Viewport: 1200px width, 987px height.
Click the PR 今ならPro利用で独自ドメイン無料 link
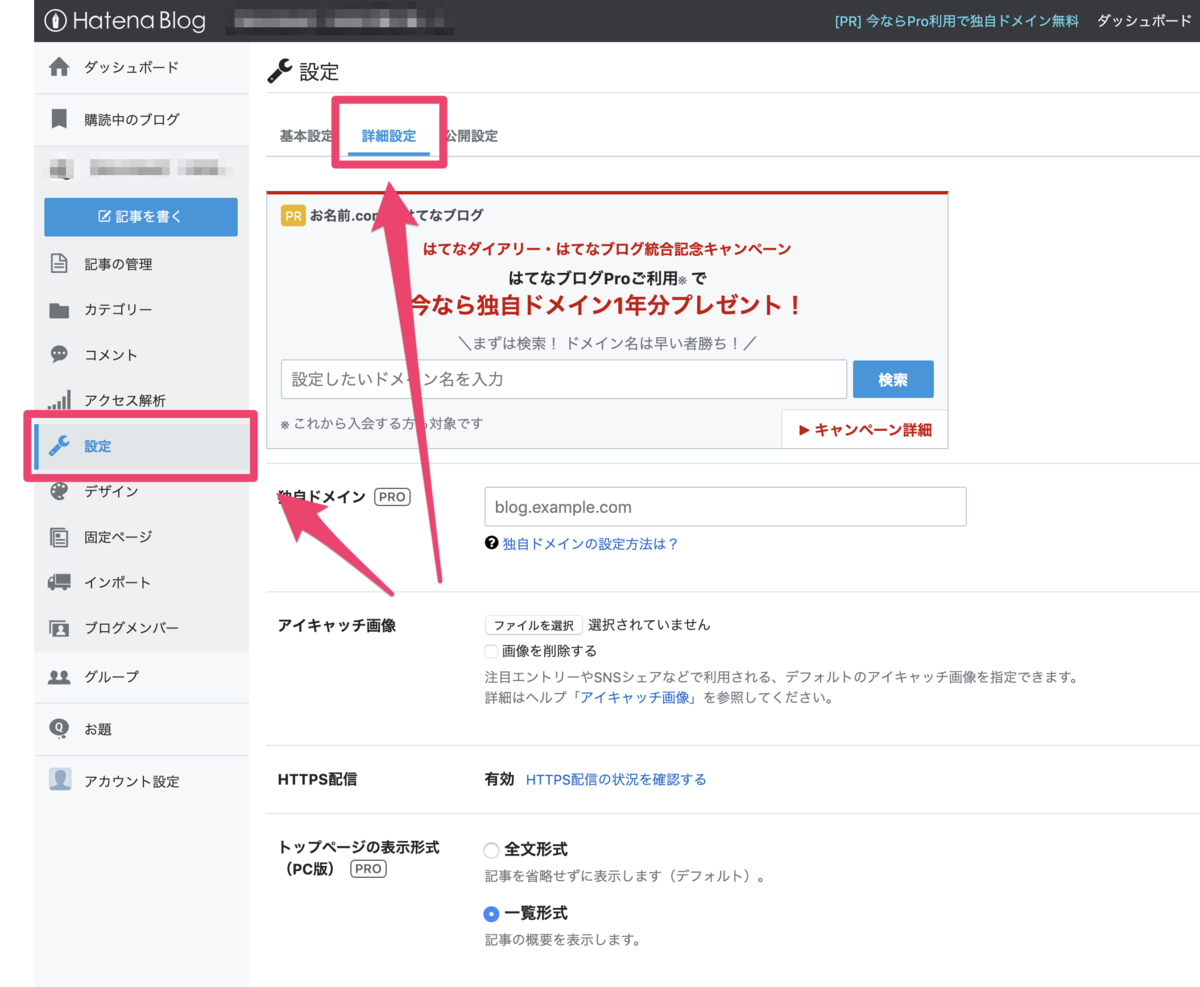click(957, 21)
